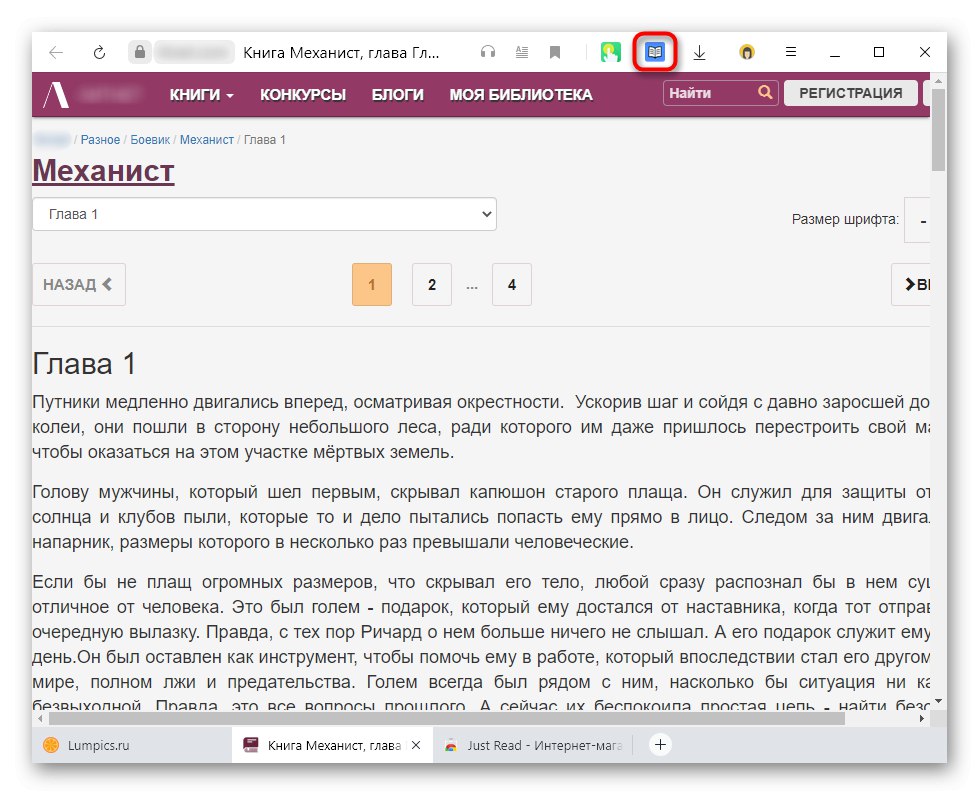Collapse the hidden pages via the '...' pagination expander
This screenshot has height=795, width=979.
pyautogui.click(x=472, y=284)
